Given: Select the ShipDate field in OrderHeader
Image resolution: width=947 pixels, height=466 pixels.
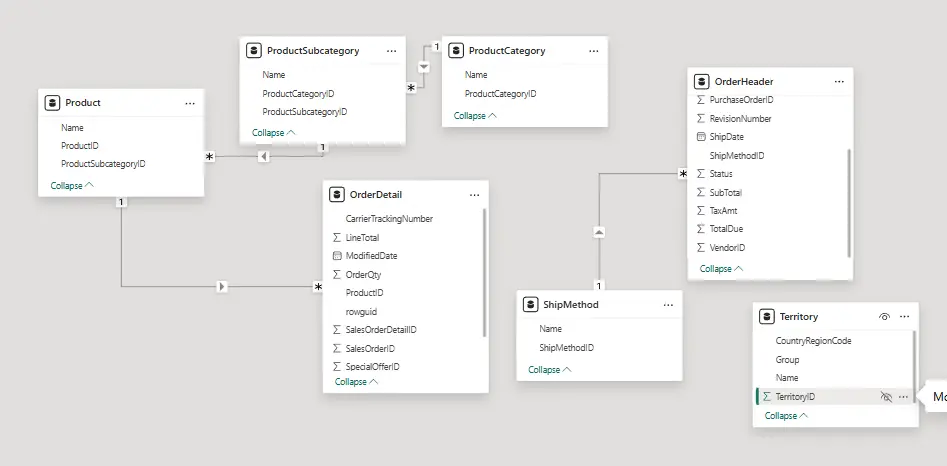Looking at the screenshot, I should tap(726, 137).
